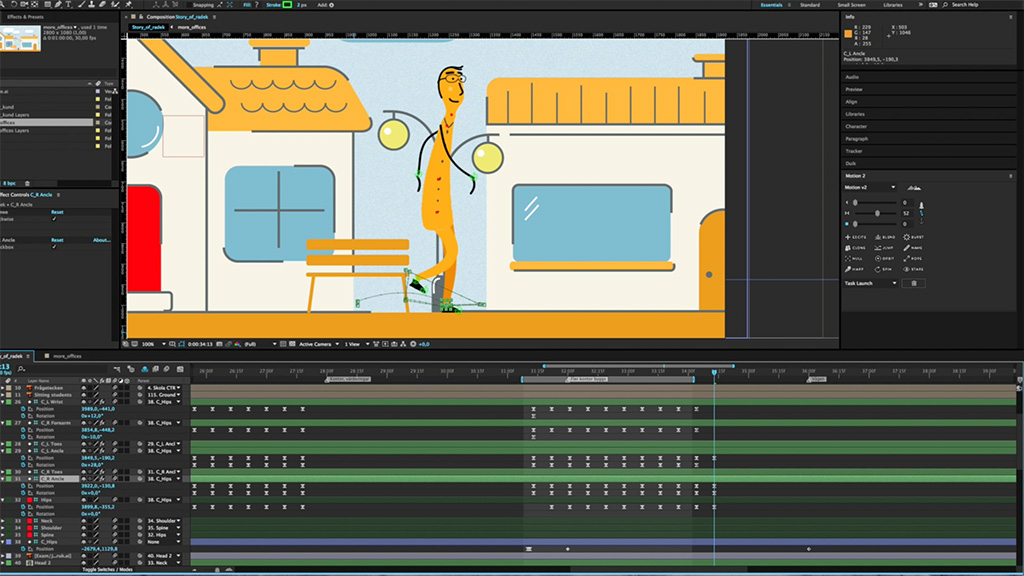1024x576 pixels.
Task: Click the Name tool in Motion 2
Action: click(x=914, y=248)
